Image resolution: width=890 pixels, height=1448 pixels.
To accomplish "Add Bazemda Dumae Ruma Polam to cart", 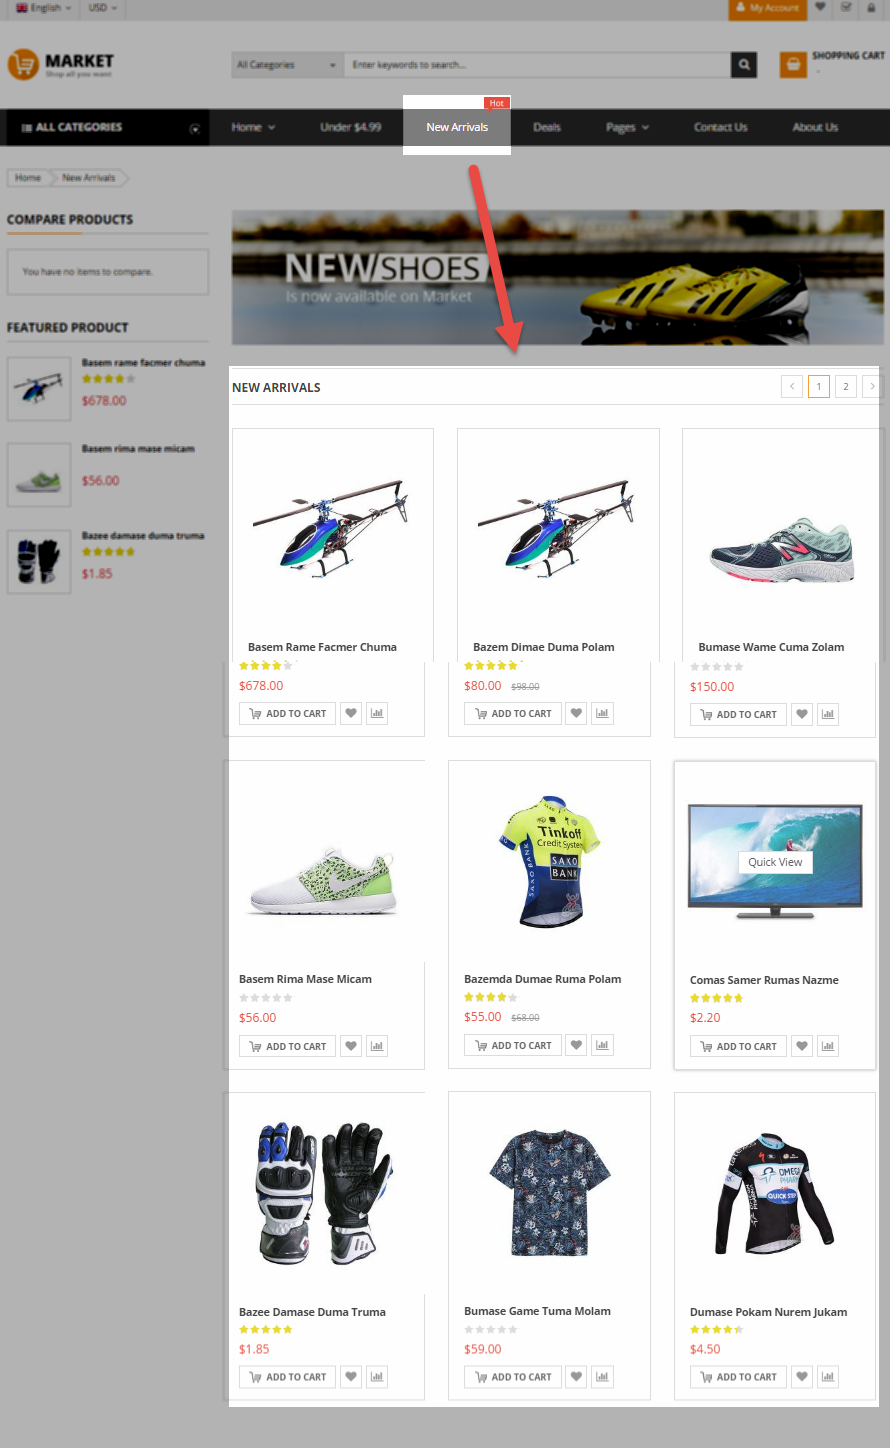I will 513,1046.
